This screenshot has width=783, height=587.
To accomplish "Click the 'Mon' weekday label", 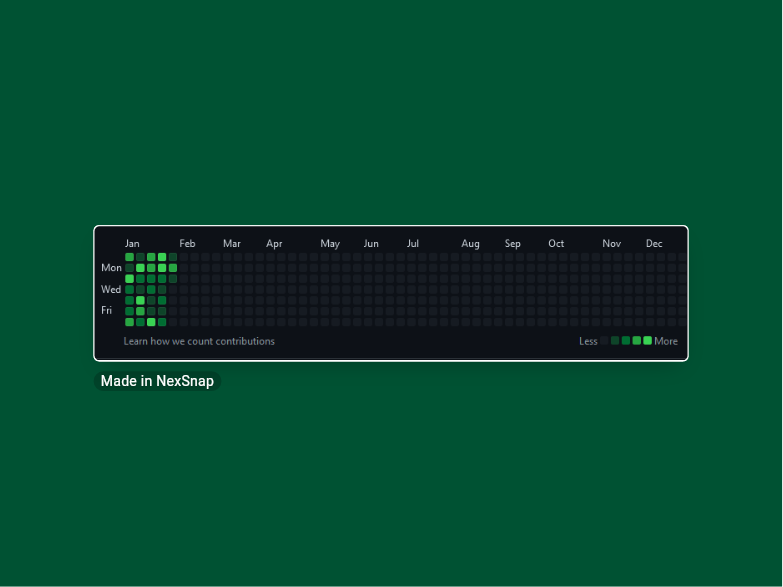I will point(111,268).
